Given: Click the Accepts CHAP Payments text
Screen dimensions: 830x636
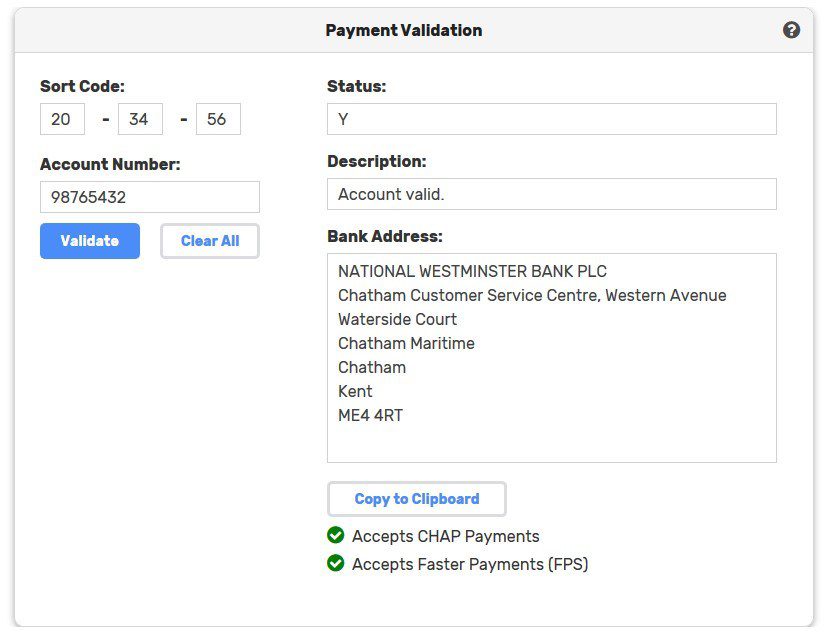Looking at the screenshot, I should click(446, 536).
